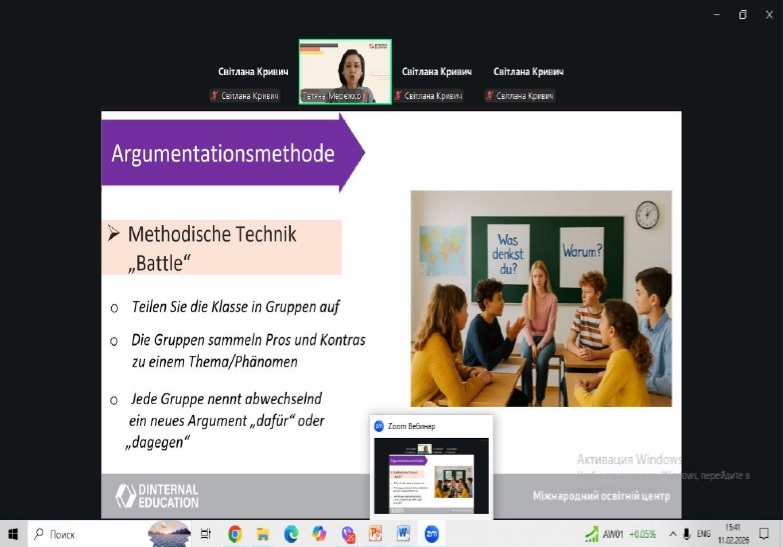Select the Zoom Вебінар window preview thumbnail
The width and height of the screenshot is (783, 547).
[431, 476]
